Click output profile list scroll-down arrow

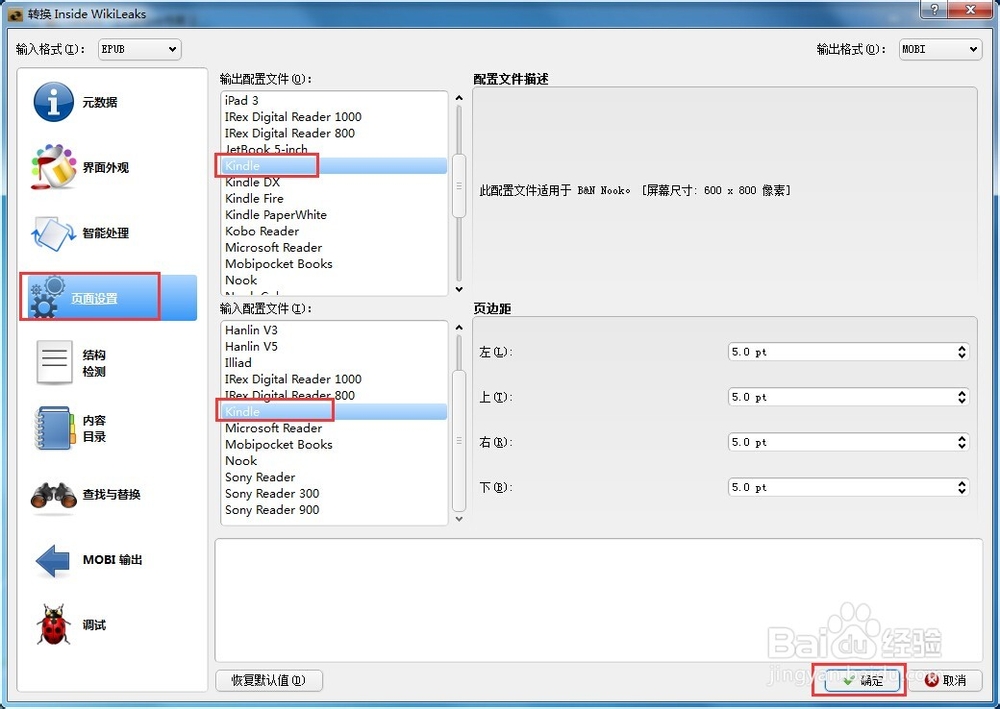(x=459, y=289)
